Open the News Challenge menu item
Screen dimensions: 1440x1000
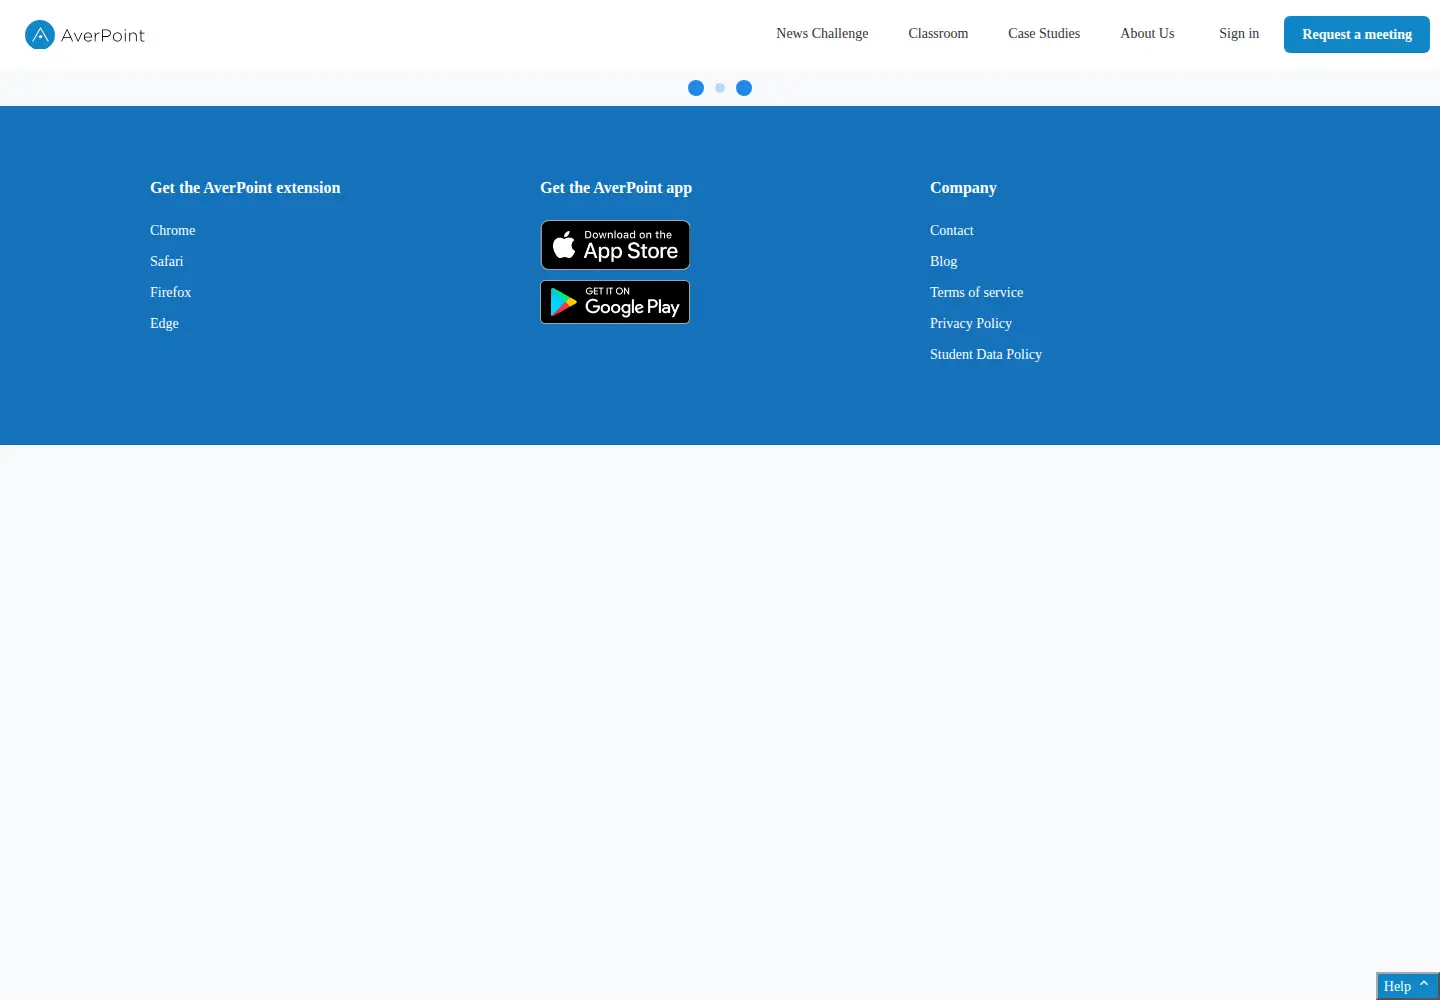(x=822, y=34)
